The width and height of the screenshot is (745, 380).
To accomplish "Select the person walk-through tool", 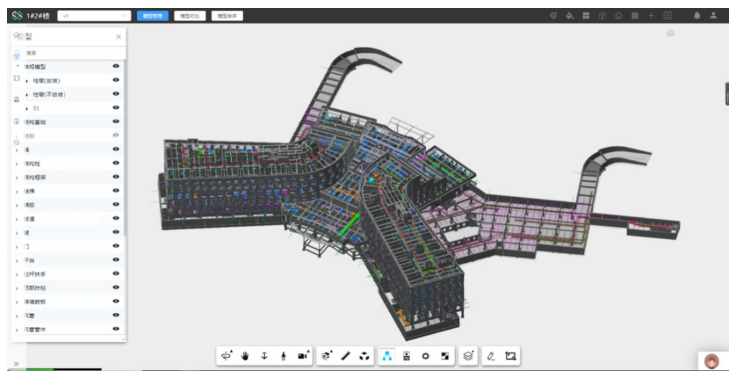I will [x=284, y=356].
